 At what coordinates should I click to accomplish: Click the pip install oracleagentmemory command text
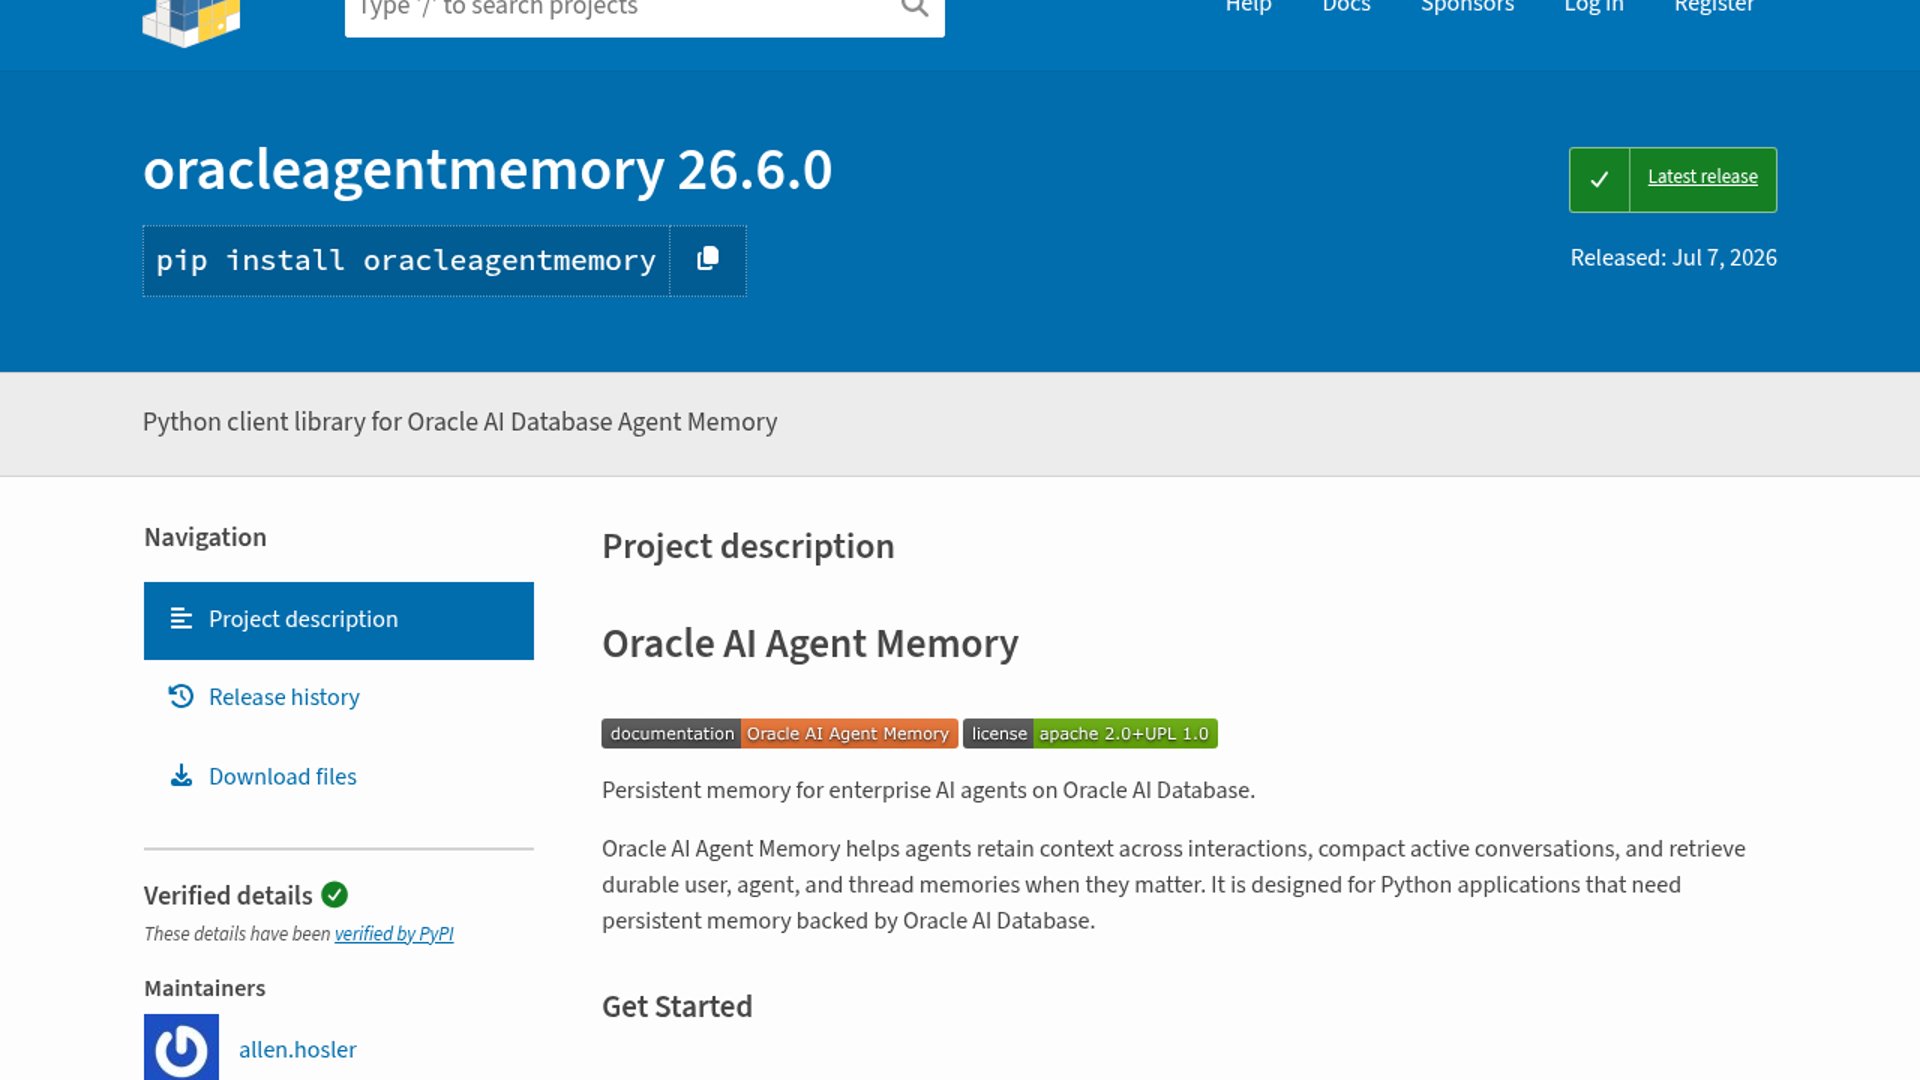406,261
